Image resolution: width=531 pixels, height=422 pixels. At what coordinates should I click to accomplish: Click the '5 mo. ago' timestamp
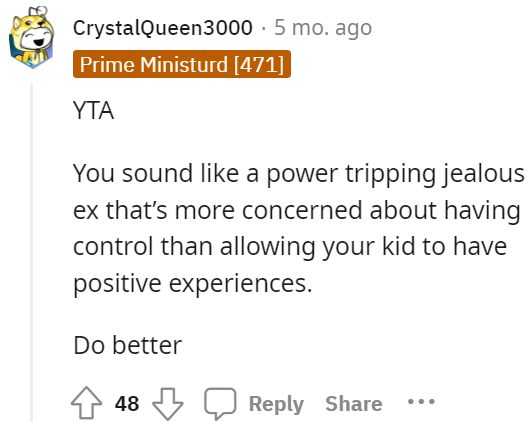coord(323,27)
